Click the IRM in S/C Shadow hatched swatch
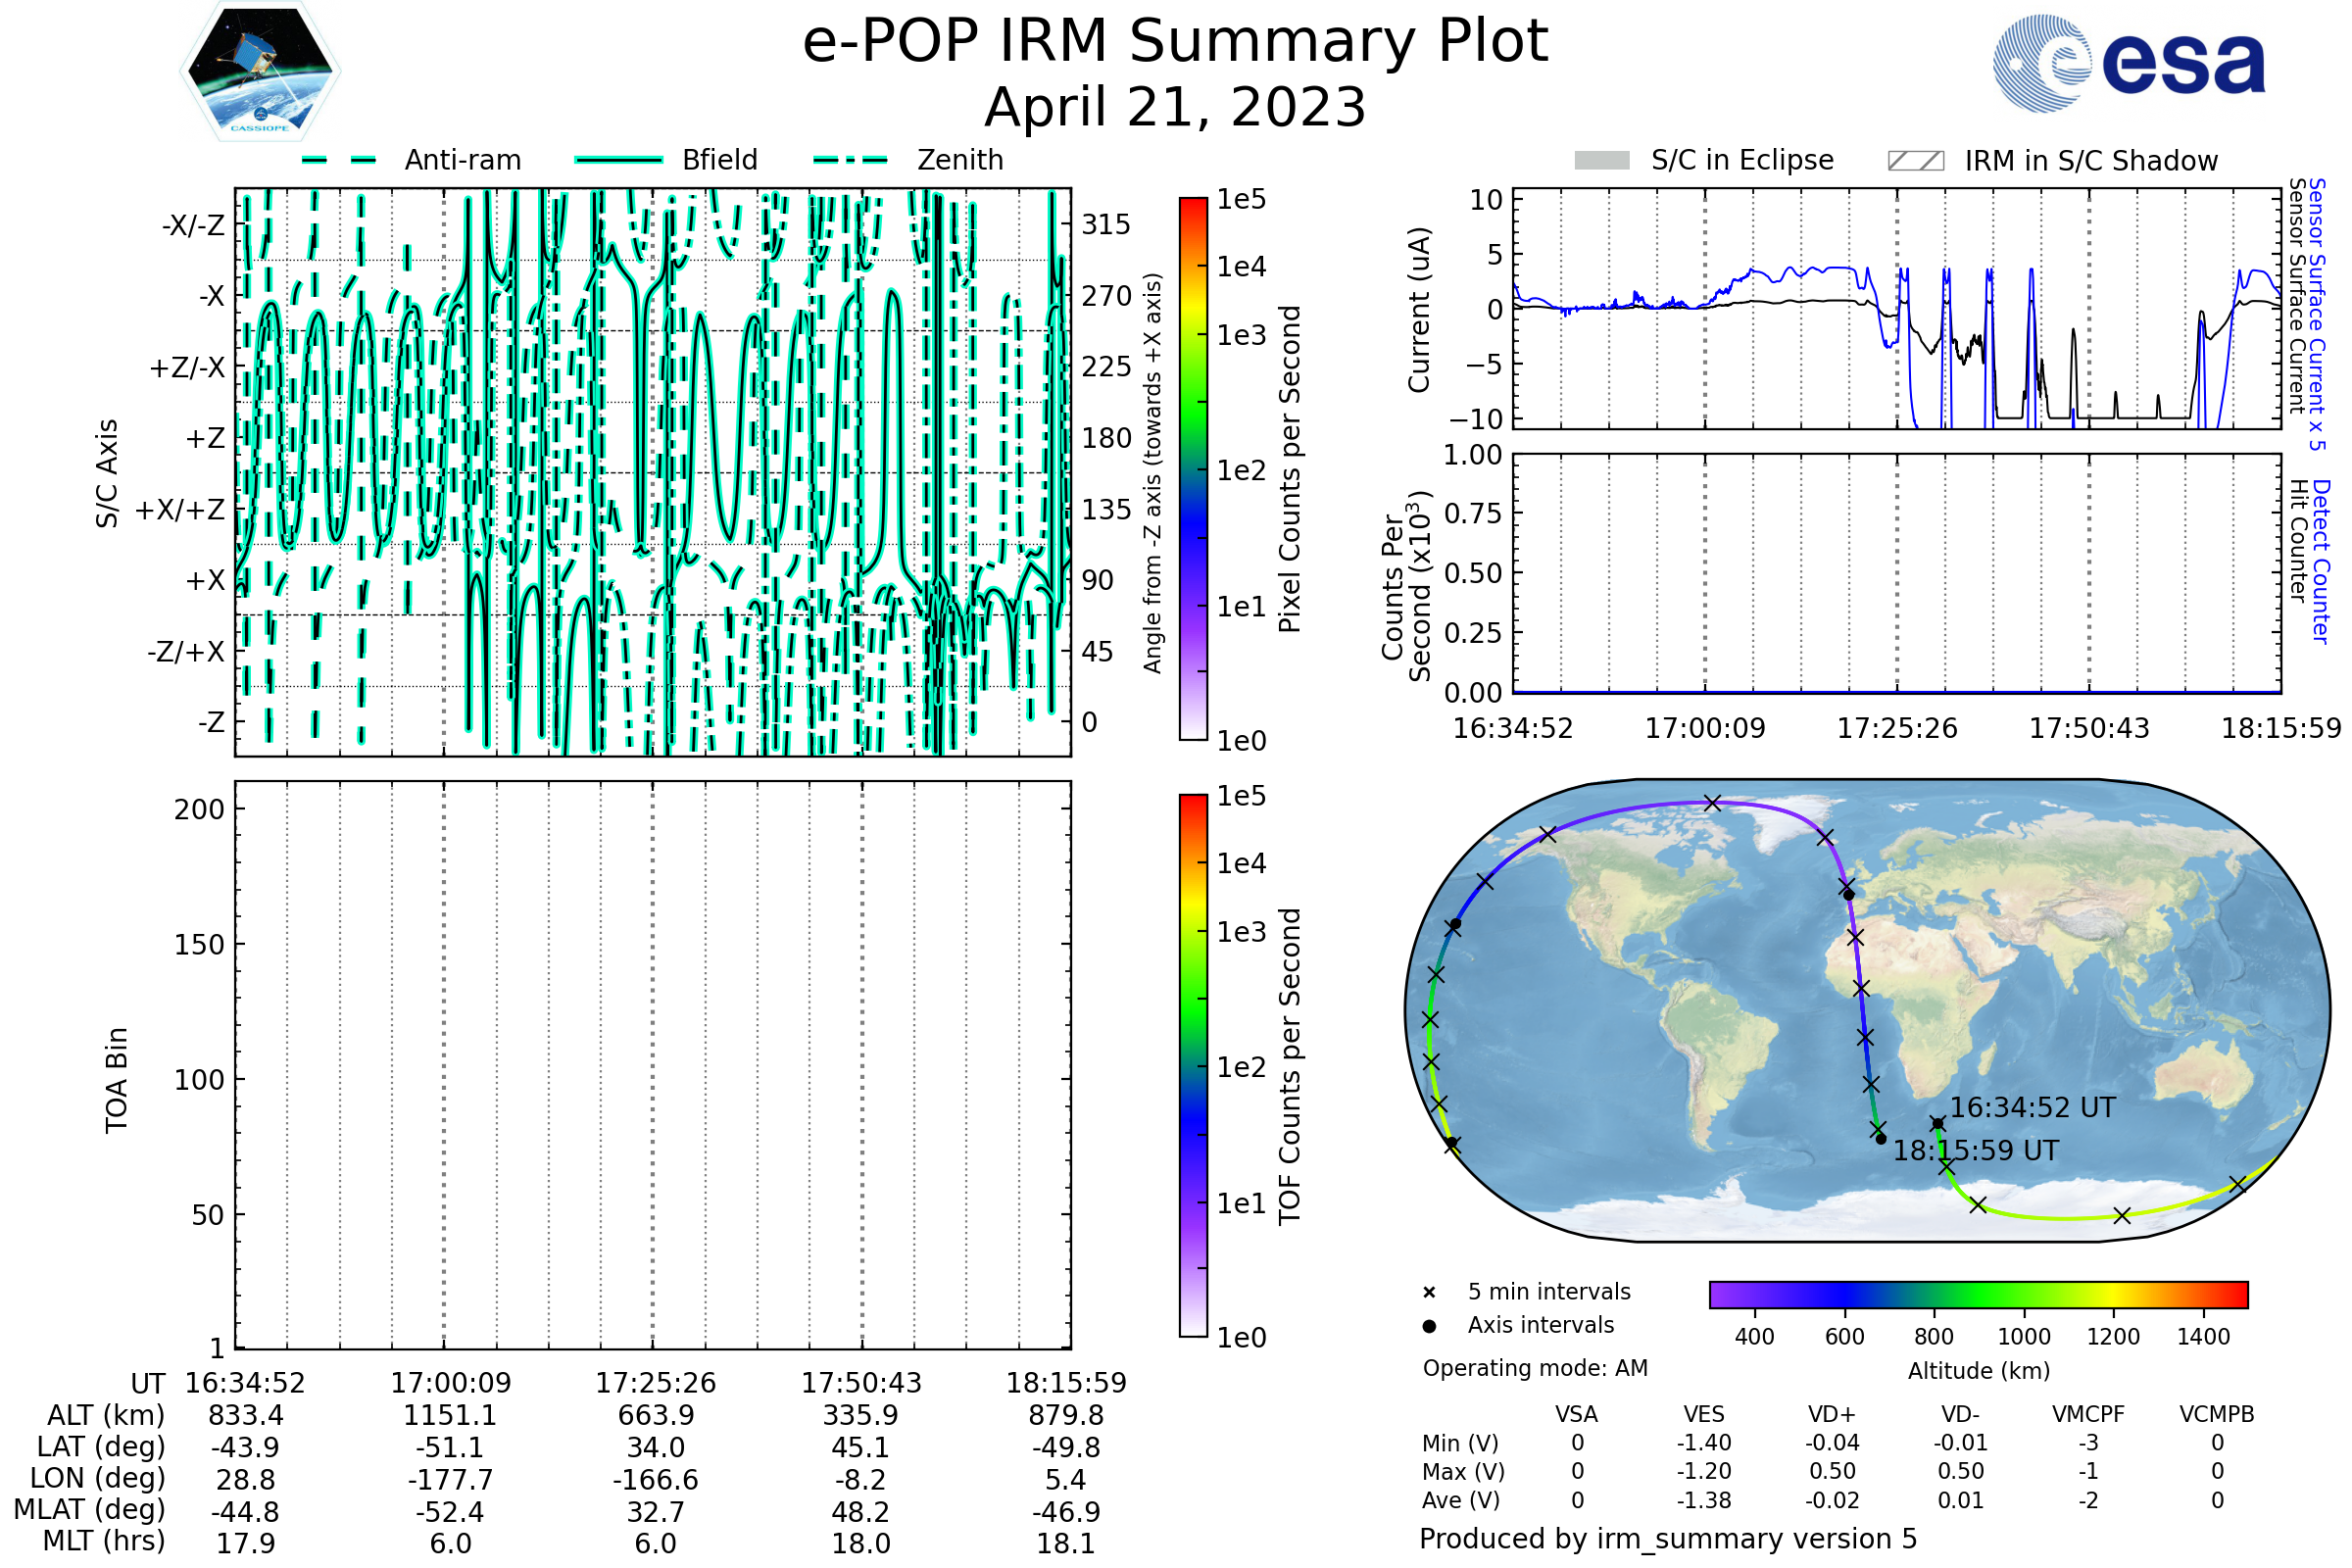 pyautogui.click(x=1916, y=161)
